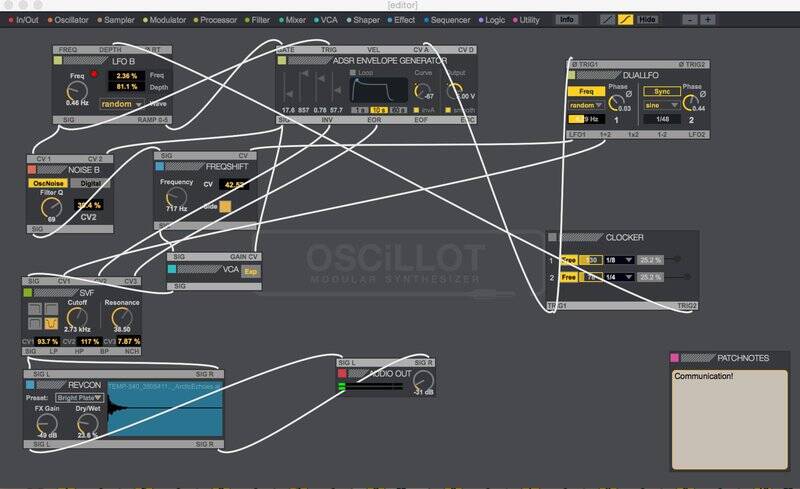Open the CLOCKER 1/8 rate dropdown
Viewport: 800px width, 489px height.
pos(615,259)
